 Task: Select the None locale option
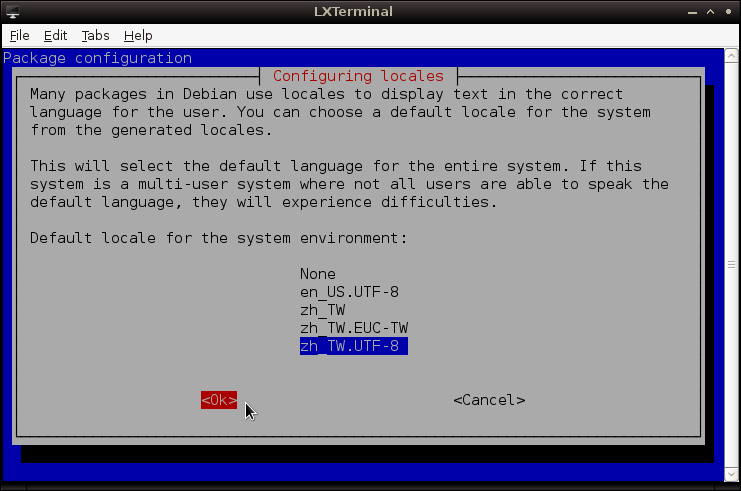[x=317, y=274]
